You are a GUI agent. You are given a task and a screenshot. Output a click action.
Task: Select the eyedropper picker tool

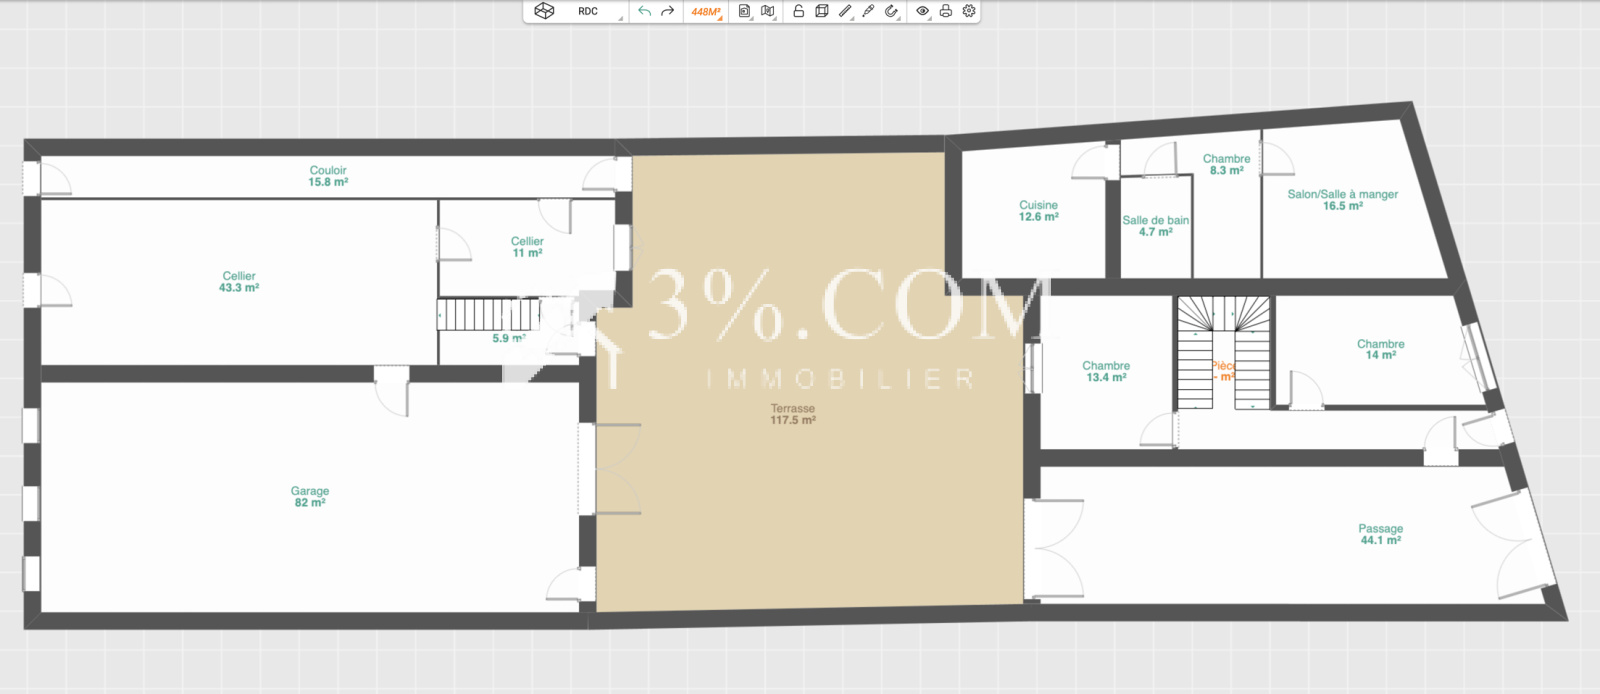click(868, 11)
